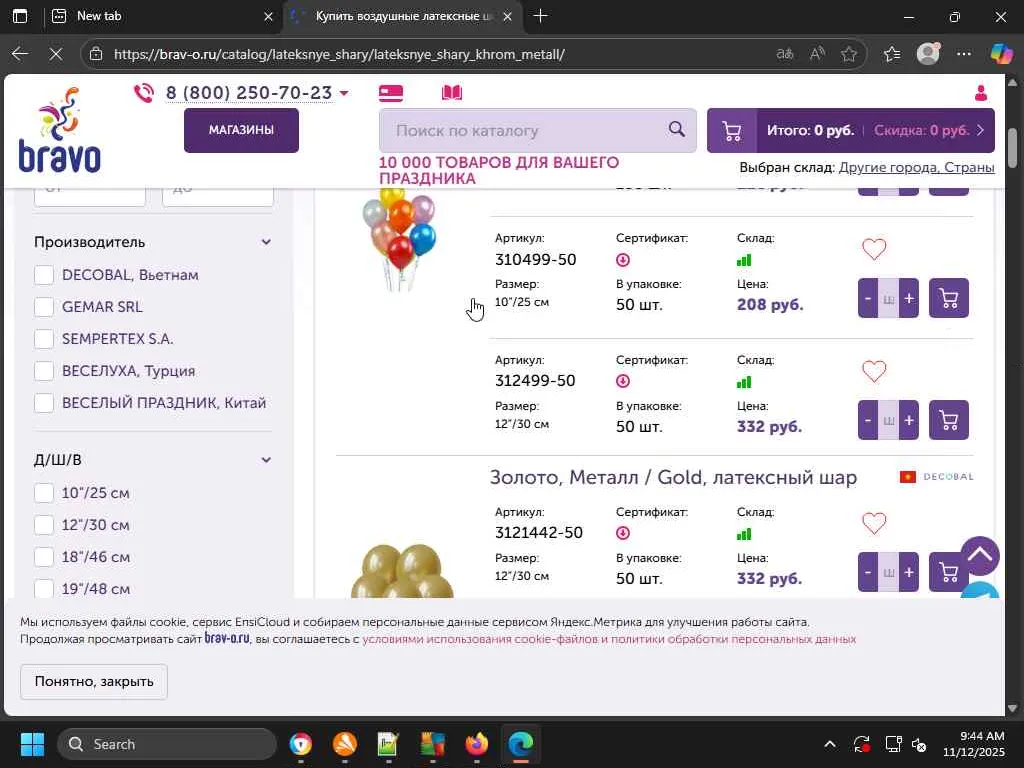This screenshot has height=768, width=1024.
Task: Download certificate for article 312499-50
Action: [623, 381]
